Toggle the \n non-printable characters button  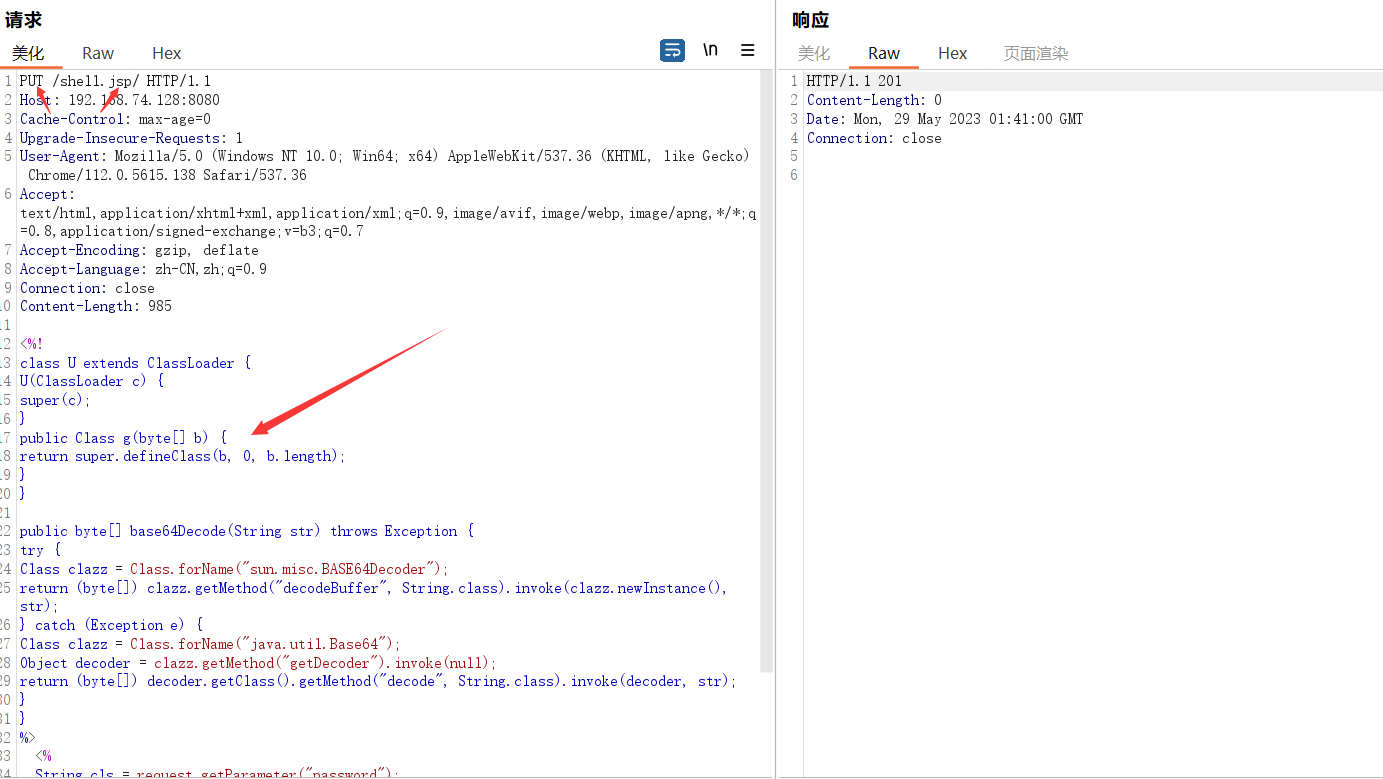coord(710,50)
